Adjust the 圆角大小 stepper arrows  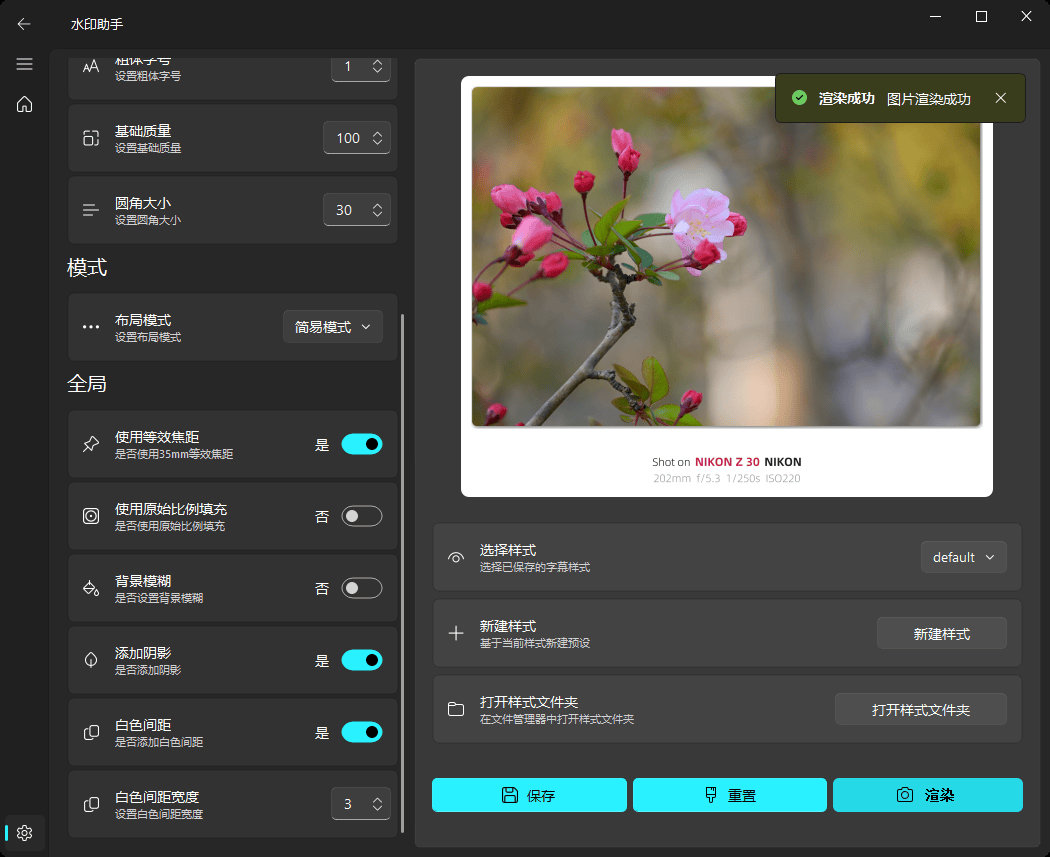point(377,210)
